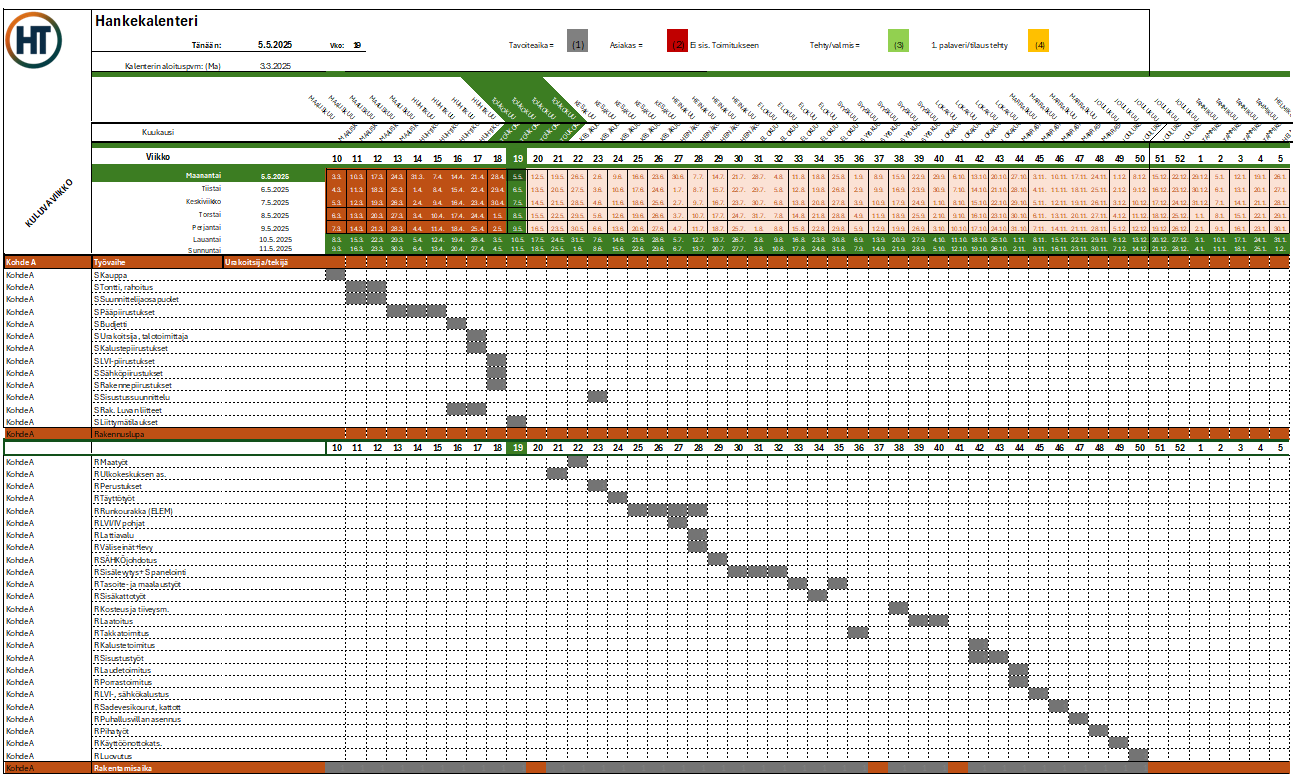Image resolution: width=1297 pixels, height=777 pixels.
Task: Edit the calendar start date 3.3.2025
Action: click(x=275, y=66)
